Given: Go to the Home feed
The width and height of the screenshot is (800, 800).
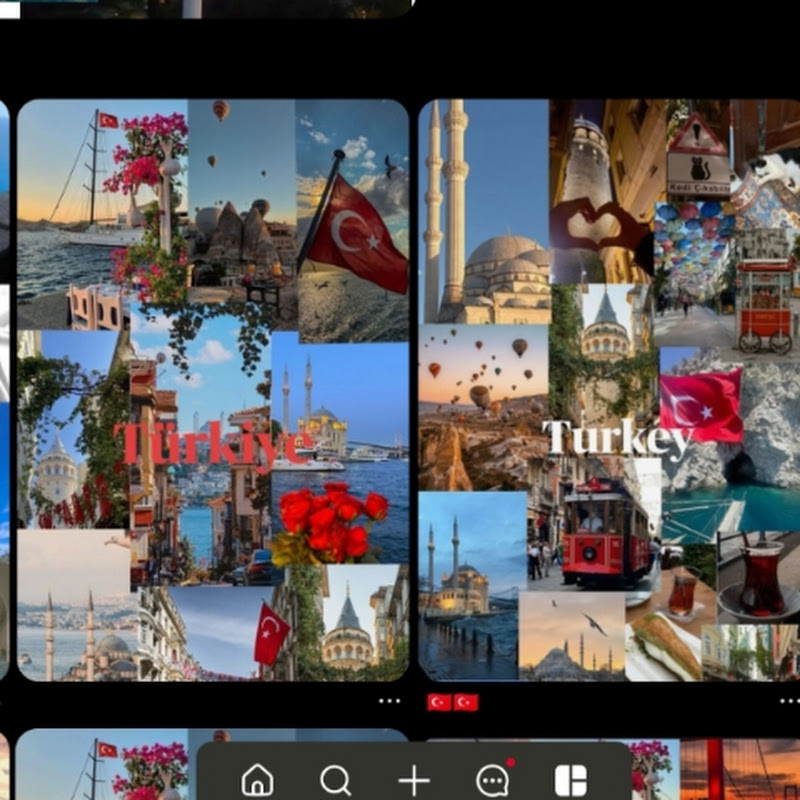Looking at the screenshot, I should tap(257, 780).
